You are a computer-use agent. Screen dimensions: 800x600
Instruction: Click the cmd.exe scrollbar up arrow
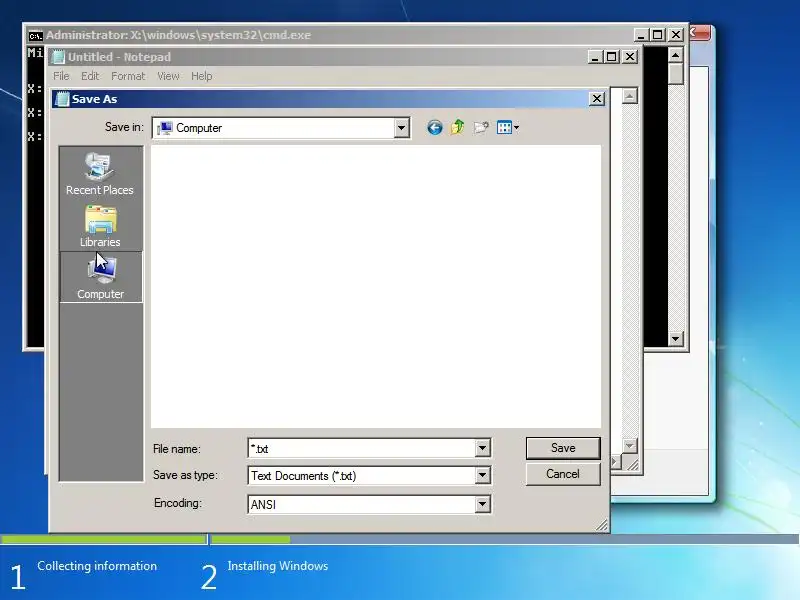click(676, 55)
